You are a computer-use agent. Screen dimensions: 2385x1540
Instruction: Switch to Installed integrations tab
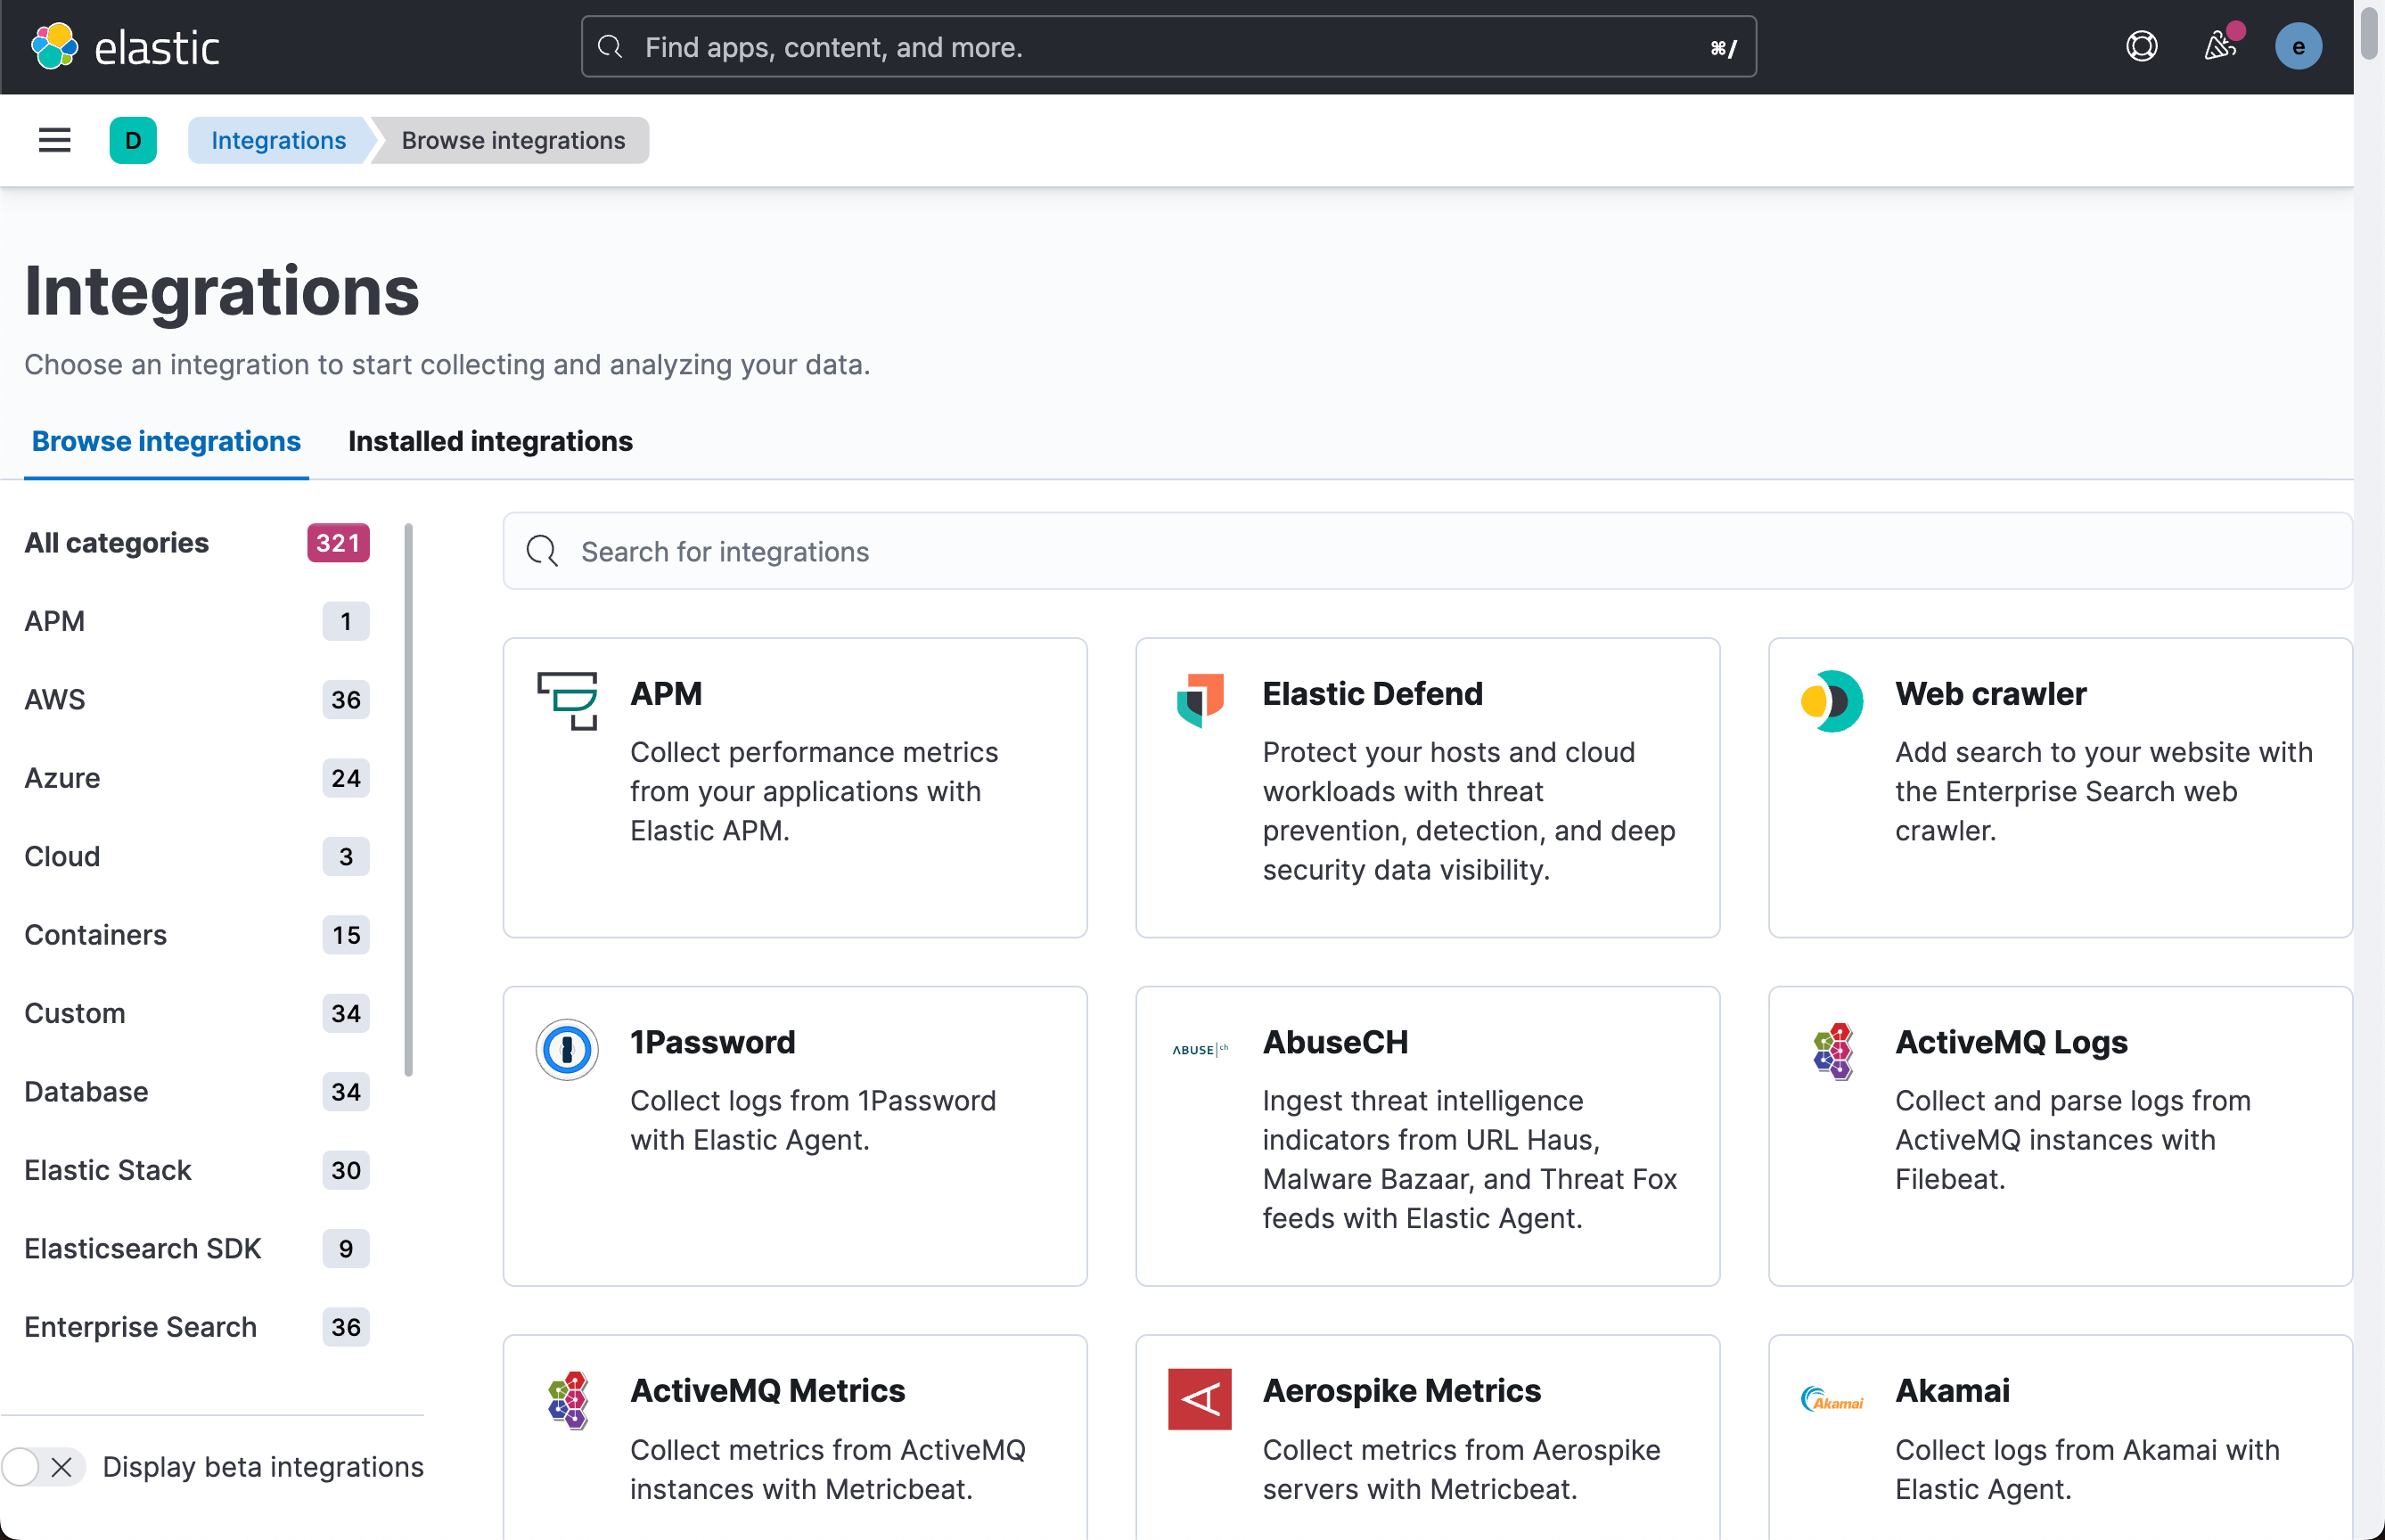coord(490,441)
